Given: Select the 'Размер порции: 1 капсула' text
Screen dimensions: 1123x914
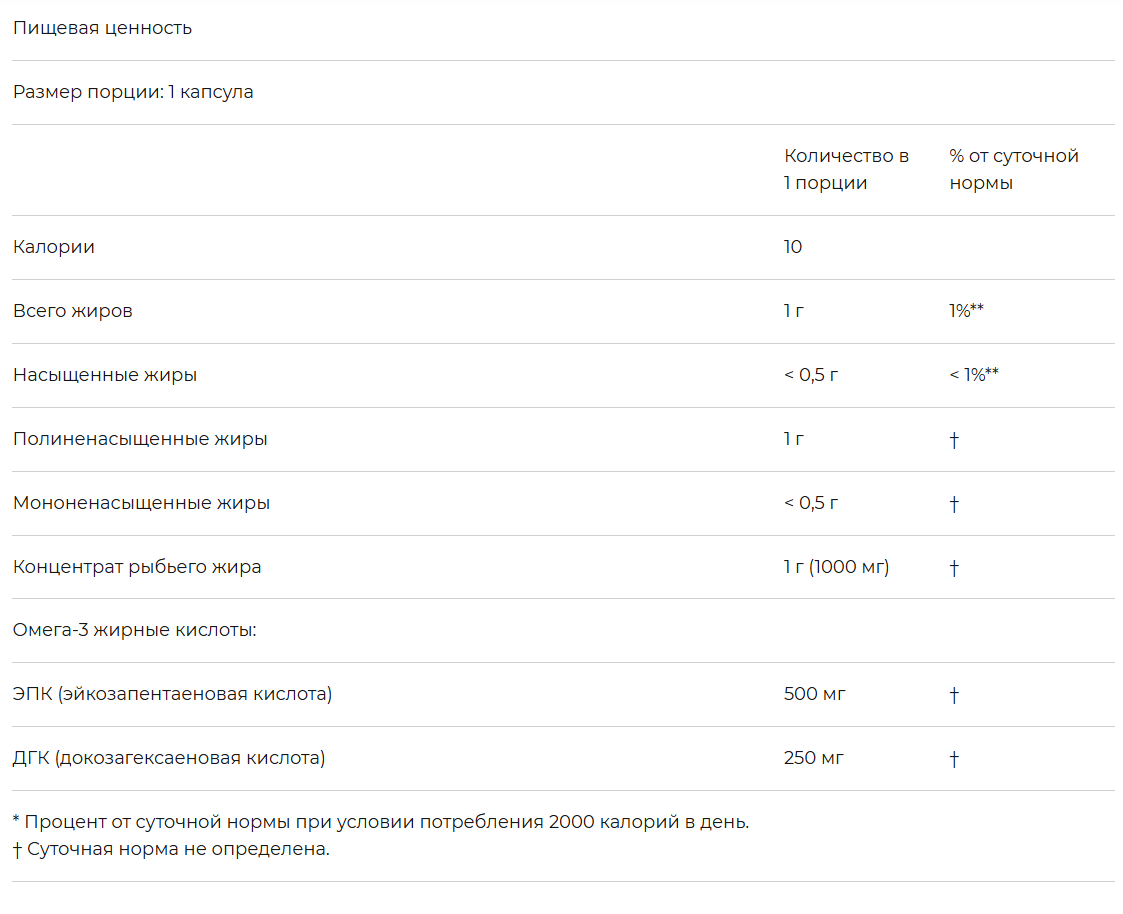Looking at the screenshot, I should (133, 92).
